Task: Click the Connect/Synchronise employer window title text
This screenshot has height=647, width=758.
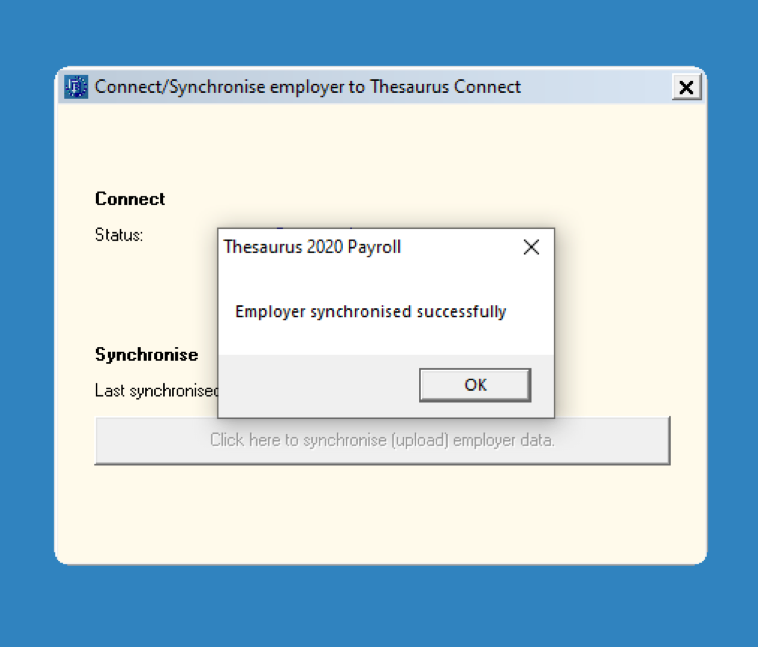Action: [x=307, y=87]
